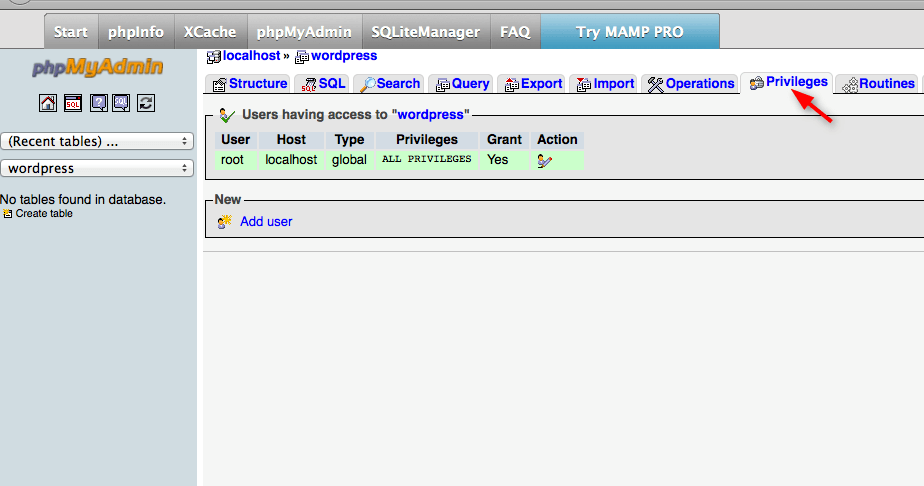Image resolution: width=924 pixels, height=486 pixels.
Task: Open the Search tab
Action: [389, 84]
